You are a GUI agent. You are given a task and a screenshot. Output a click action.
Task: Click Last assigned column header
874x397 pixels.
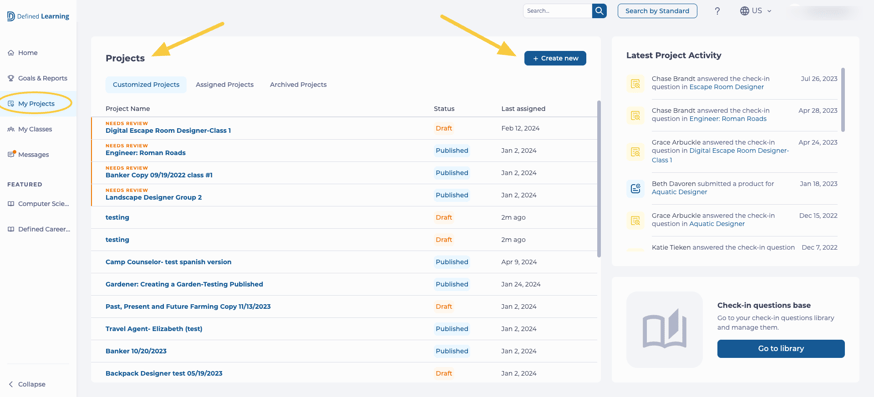pos(523,109)
